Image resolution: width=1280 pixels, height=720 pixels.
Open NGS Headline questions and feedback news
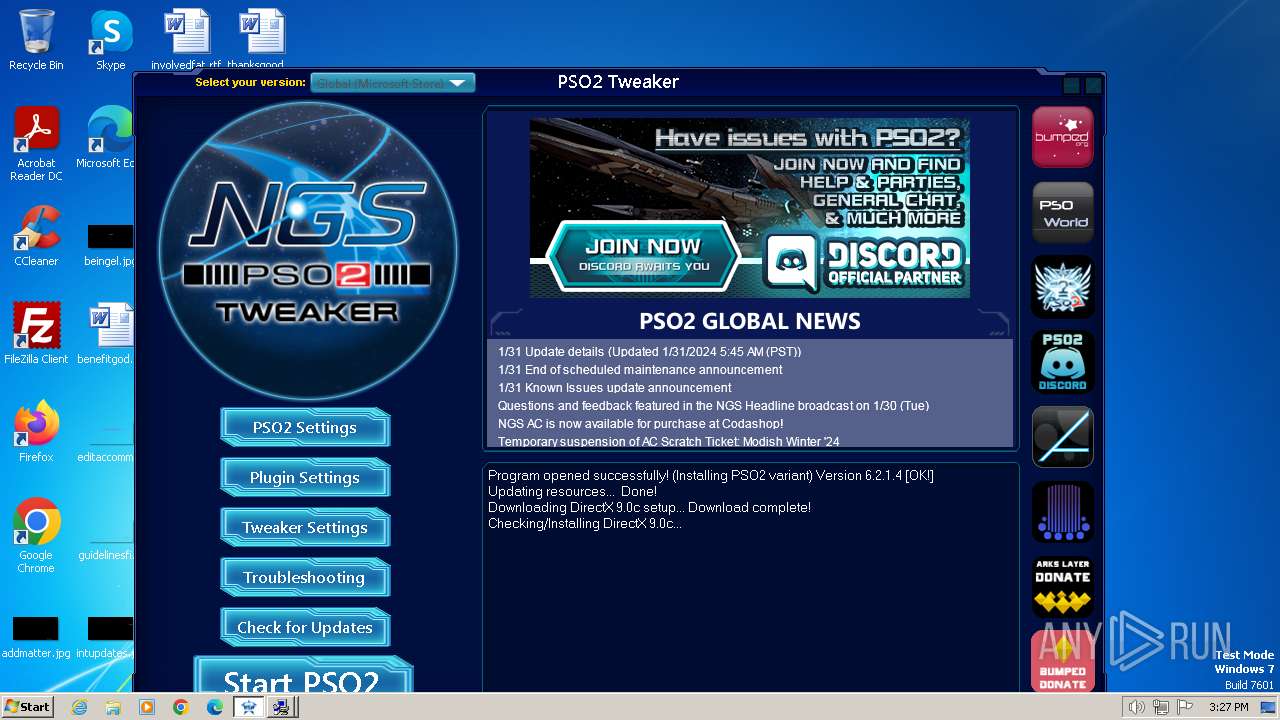tap(714, 406)
